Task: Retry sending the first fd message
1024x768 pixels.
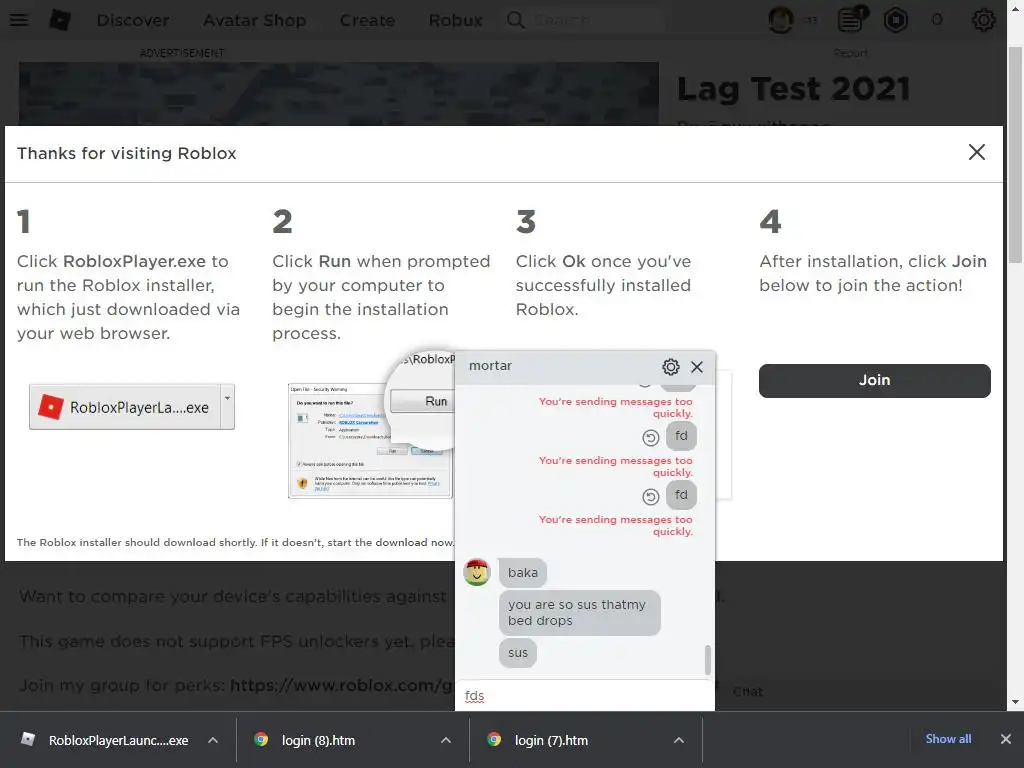Action: pyautogui.click(x=650, y=438)
